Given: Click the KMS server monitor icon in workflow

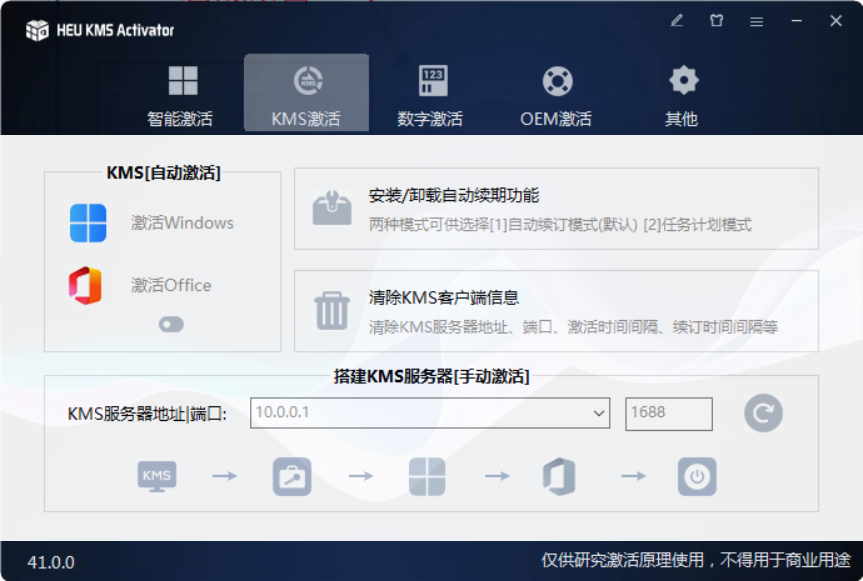Looking at the screenshot, I should (x=155, y=477).
